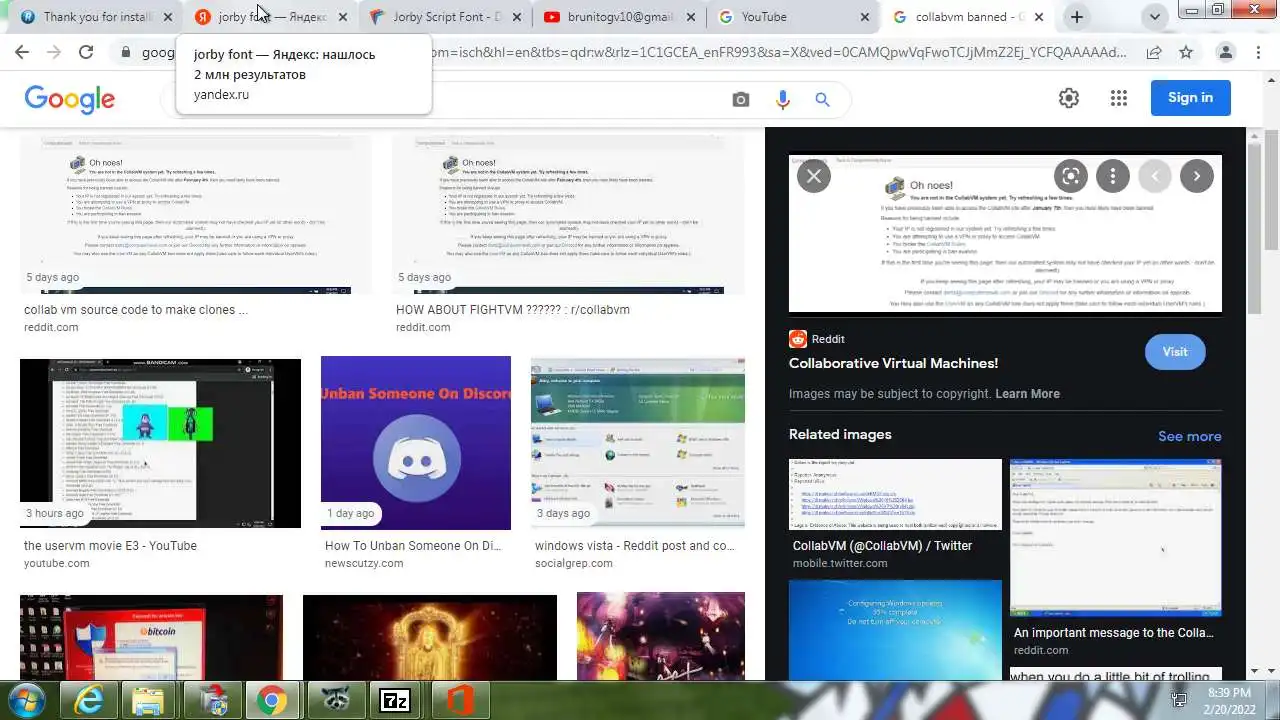Switch to jorby font Yandex tab
This screenshot has width=1280, height=720.
click(268, 17)
